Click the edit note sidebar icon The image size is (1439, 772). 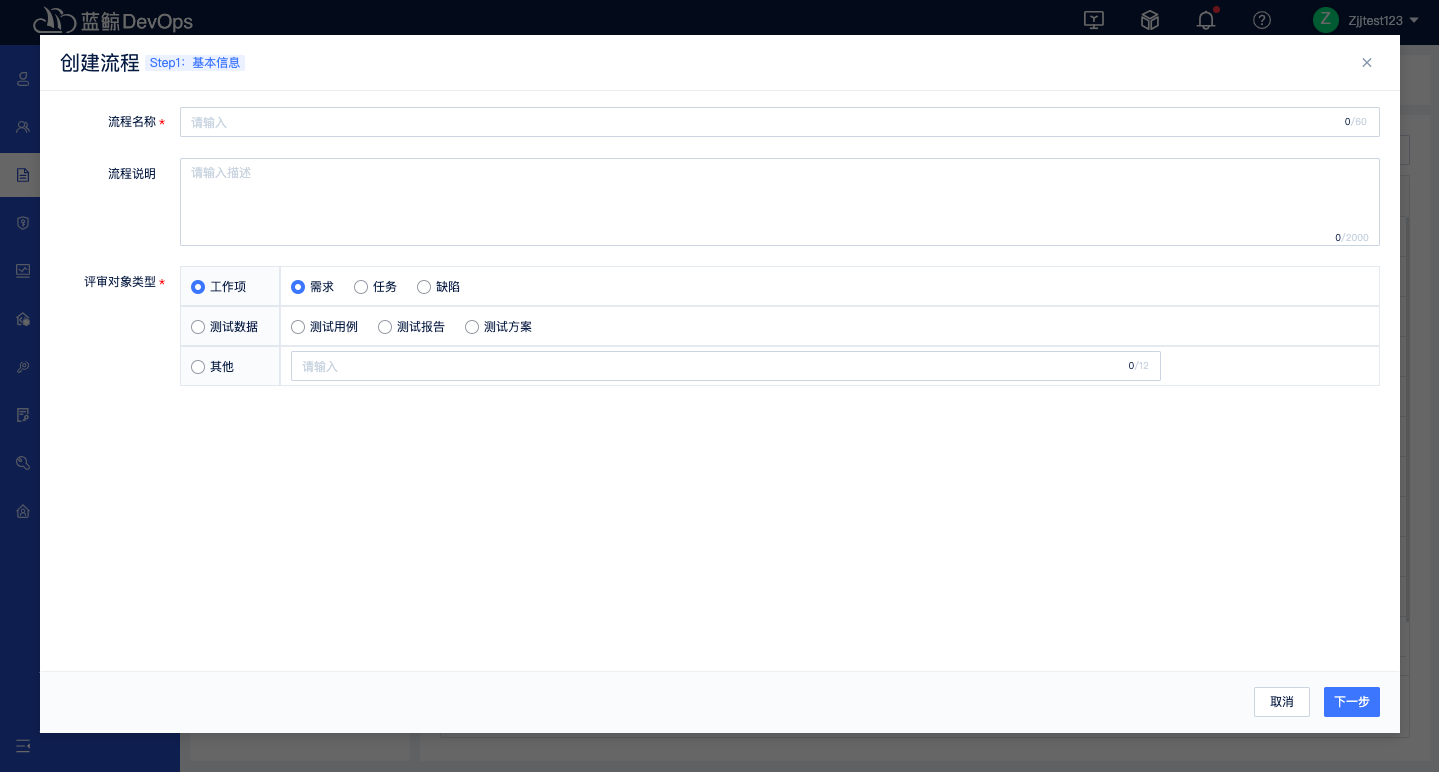(23, 415)
